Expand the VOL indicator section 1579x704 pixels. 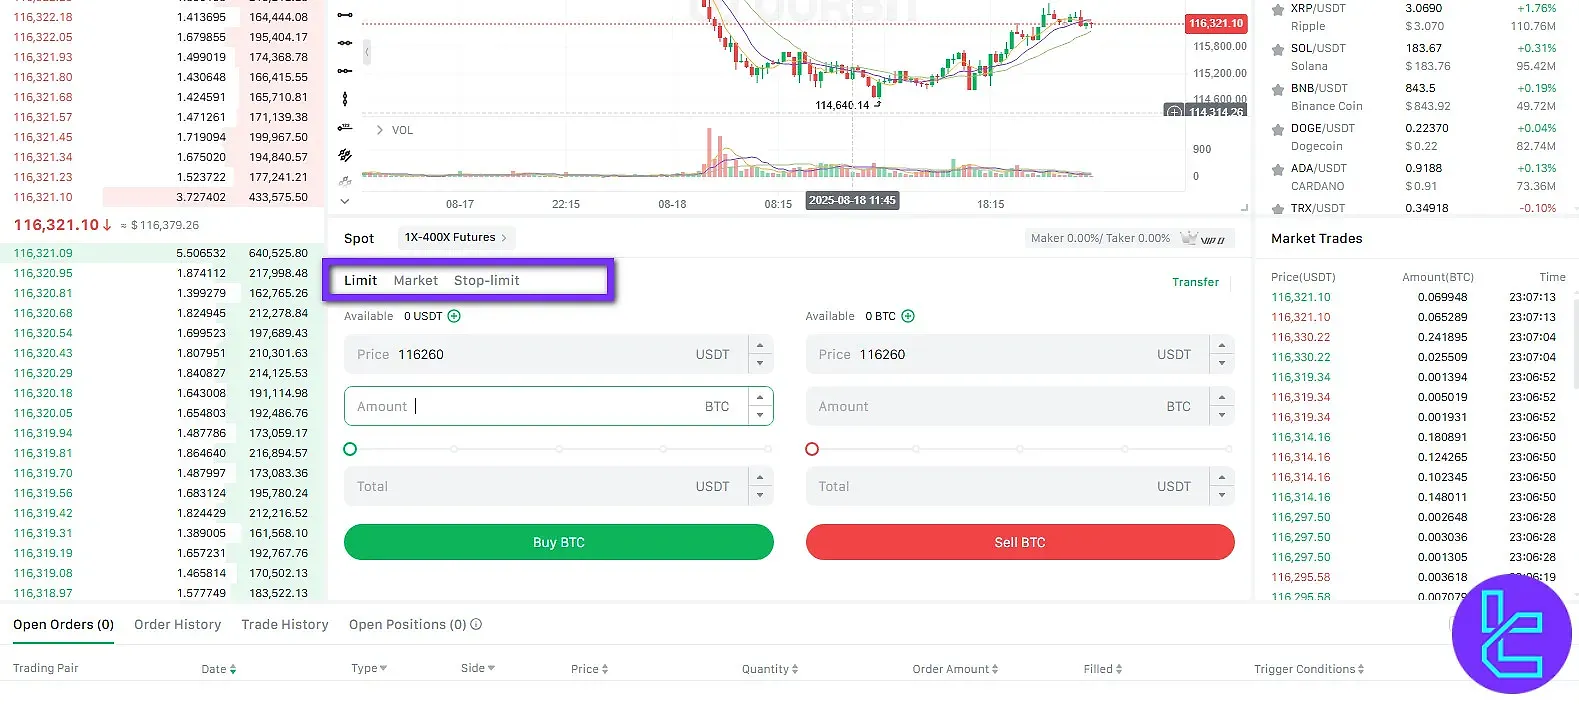[378, 129]
